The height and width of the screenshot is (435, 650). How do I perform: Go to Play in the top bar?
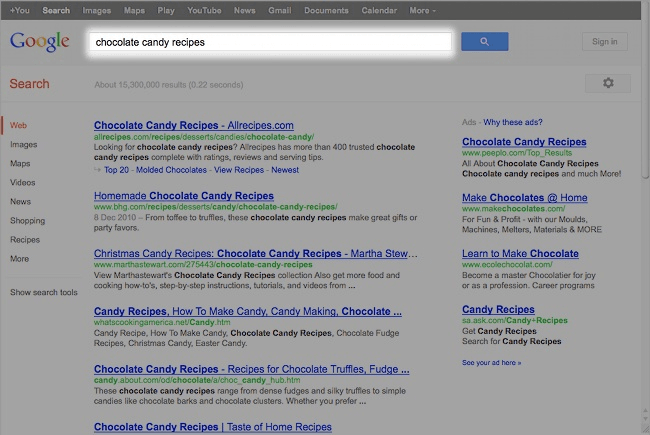[166, 10]
